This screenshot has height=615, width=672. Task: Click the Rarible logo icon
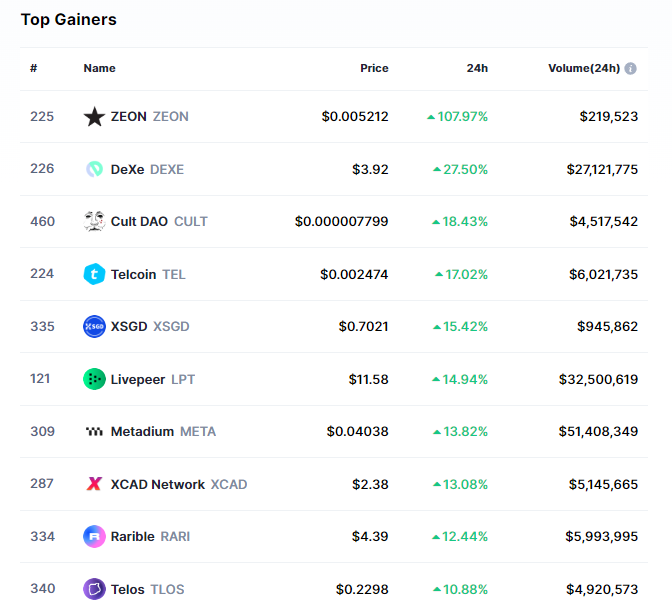point(94,537)
